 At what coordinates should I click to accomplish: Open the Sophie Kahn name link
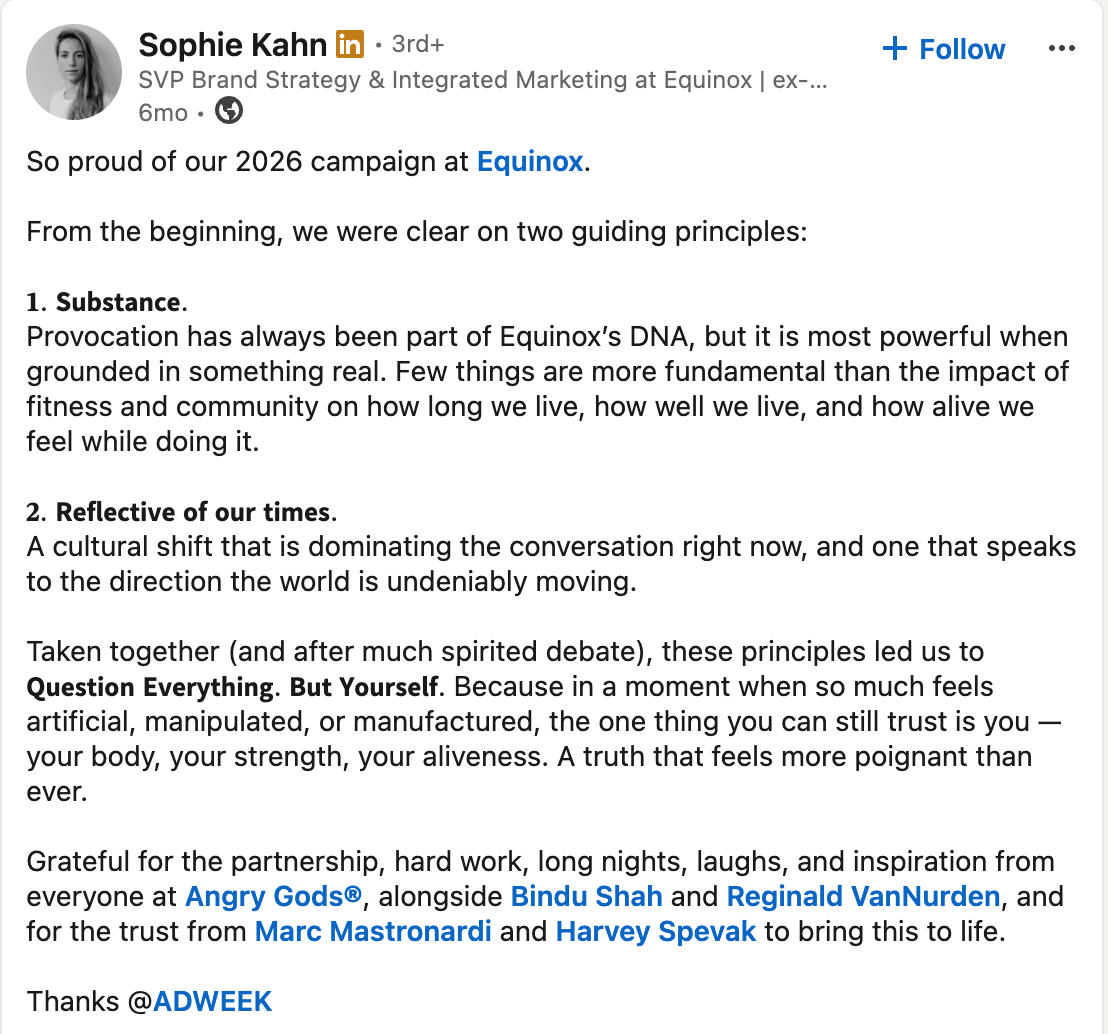[232, 45]
